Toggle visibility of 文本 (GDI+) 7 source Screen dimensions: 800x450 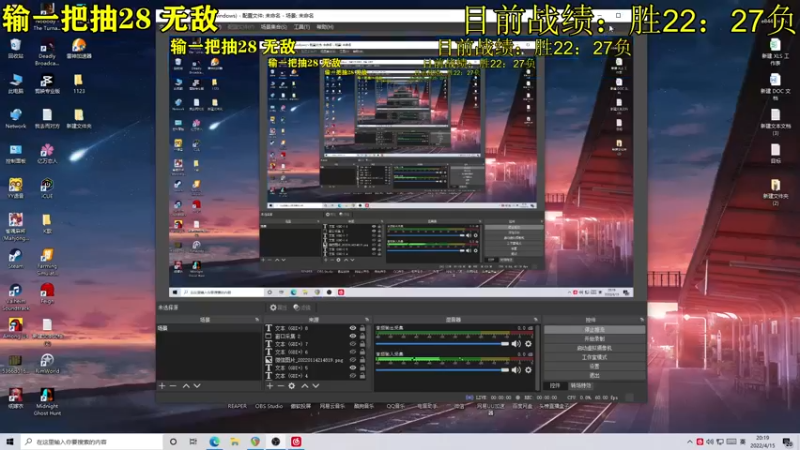[x=353, y=344]
